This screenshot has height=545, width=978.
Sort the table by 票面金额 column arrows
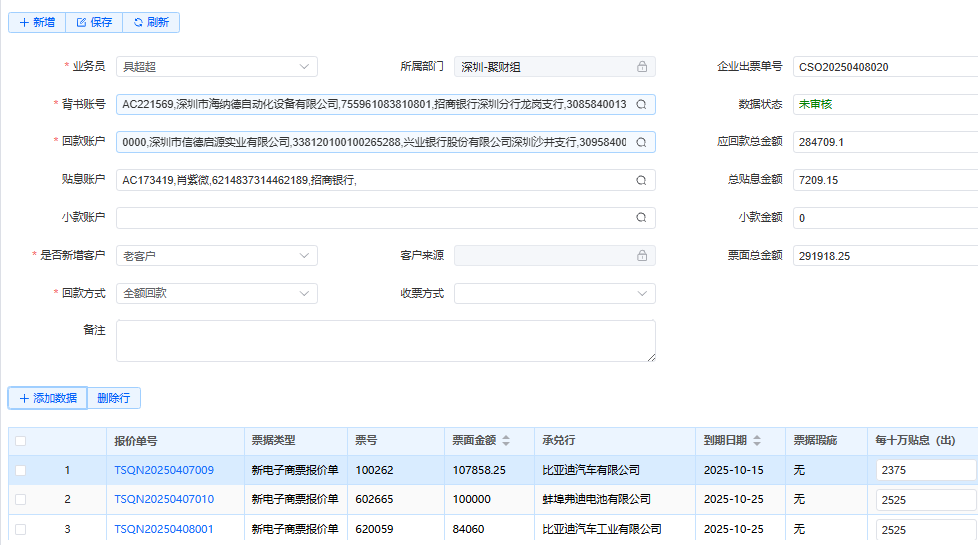tap(506, 441)
